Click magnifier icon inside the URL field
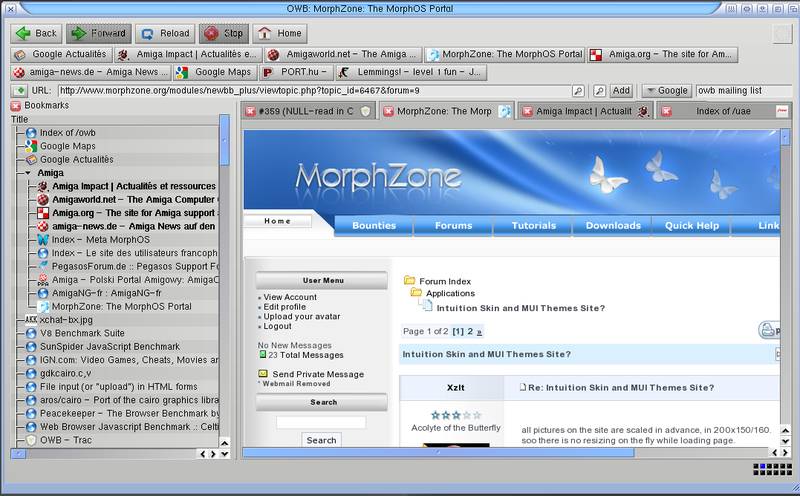The image size is (800, 496). coord(578,91)
